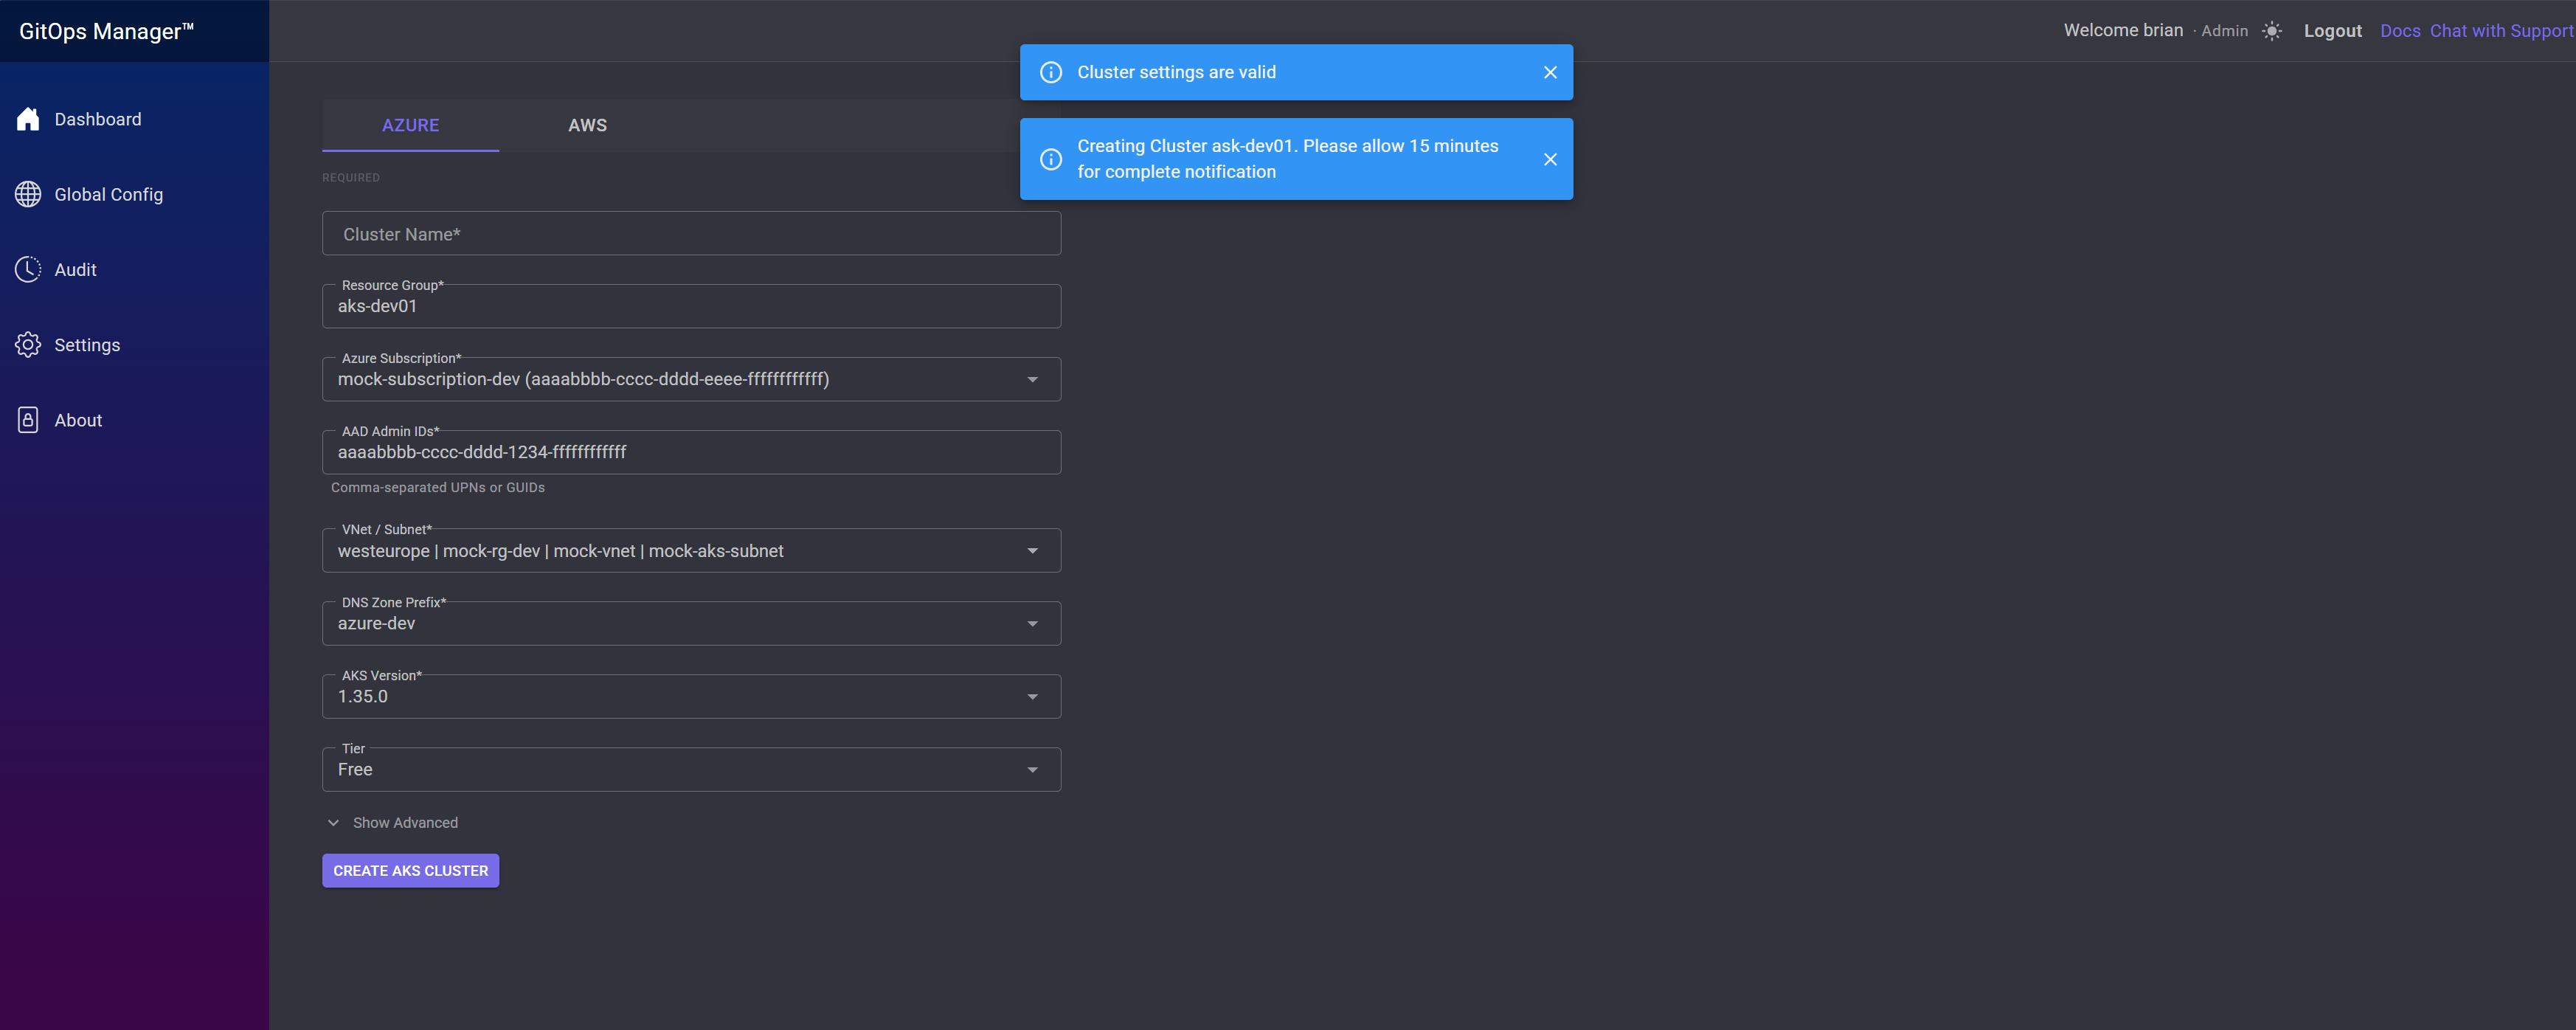Screen dimensions: 2576x1030
Task: Click 'Welcome brian' user text
Action: click(x=2123, y=30)
